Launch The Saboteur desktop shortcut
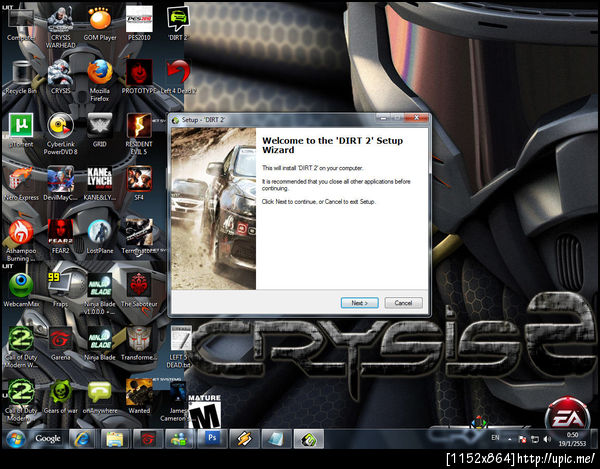 point(139,291)
